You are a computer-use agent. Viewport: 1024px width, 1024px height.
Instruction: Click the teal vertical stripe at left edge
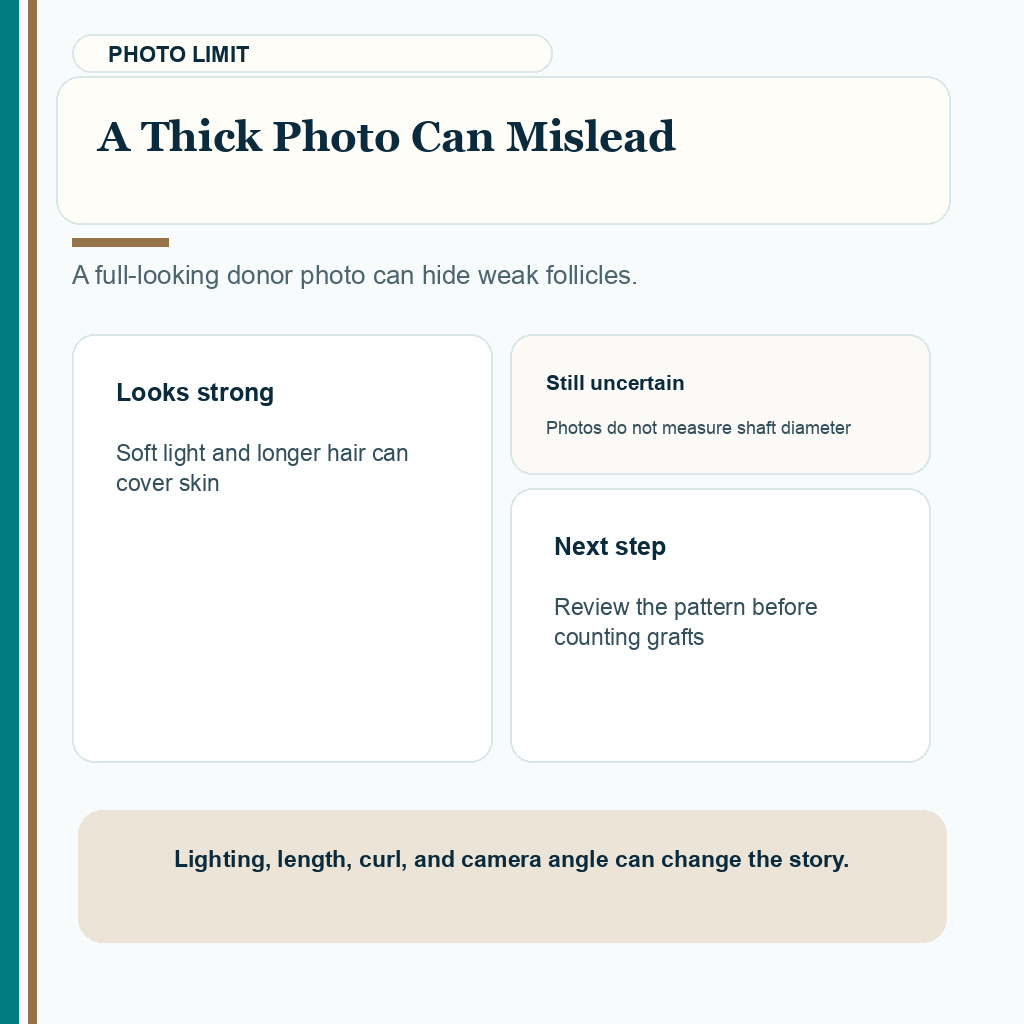(10, 512)
